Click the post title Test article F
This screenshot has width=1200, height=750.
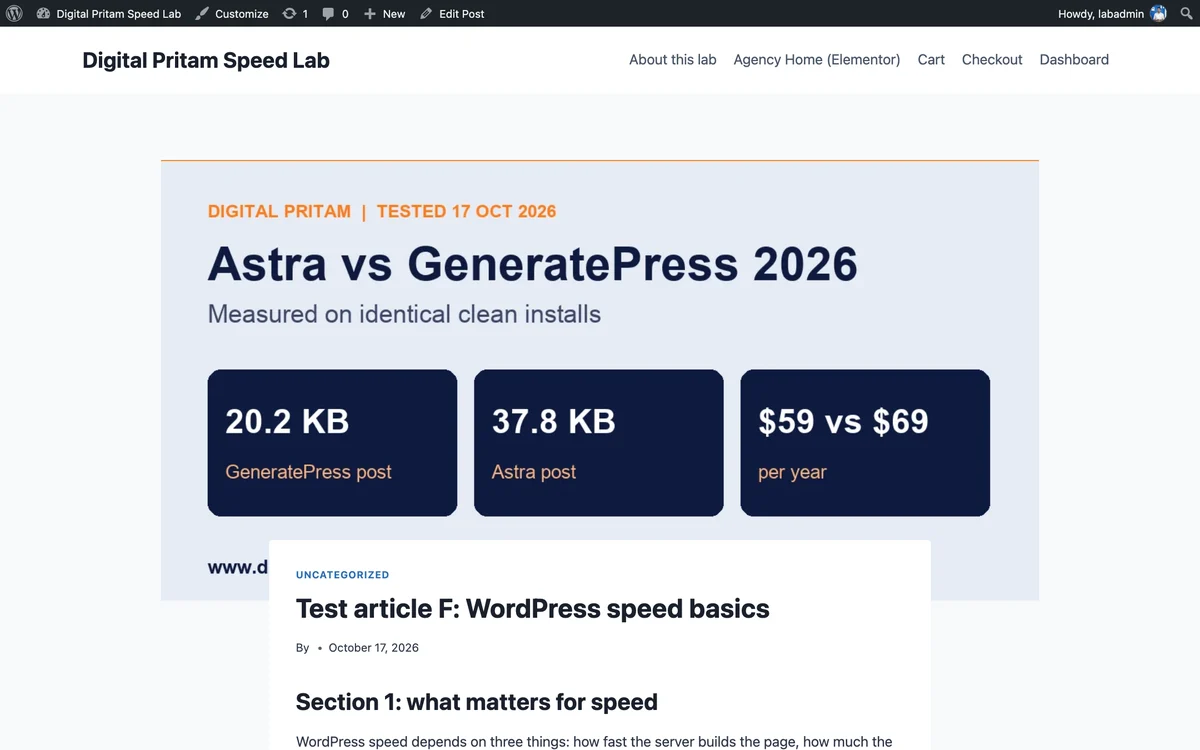pyautogui.click(x=533, y=609)
